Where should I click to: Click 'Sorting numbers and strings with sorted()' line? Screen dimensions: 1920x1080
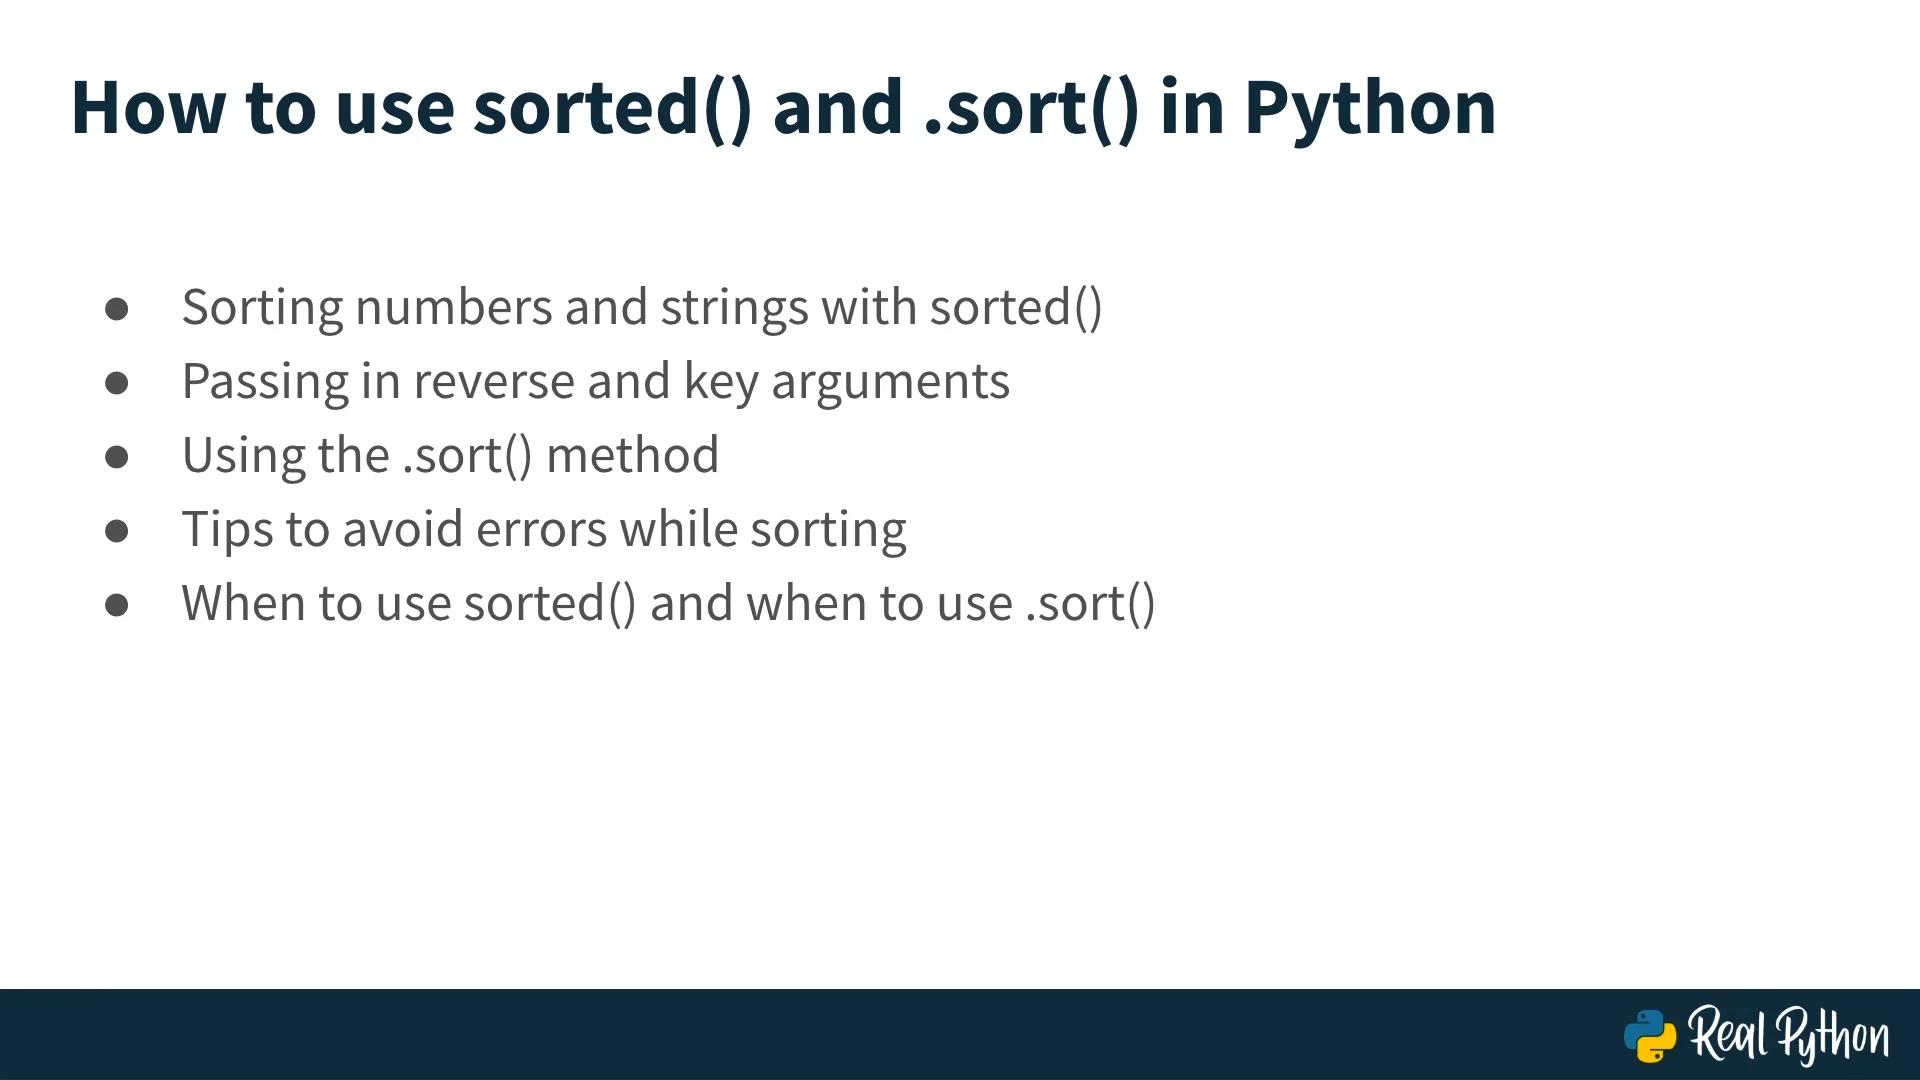(x=642, y=308)
